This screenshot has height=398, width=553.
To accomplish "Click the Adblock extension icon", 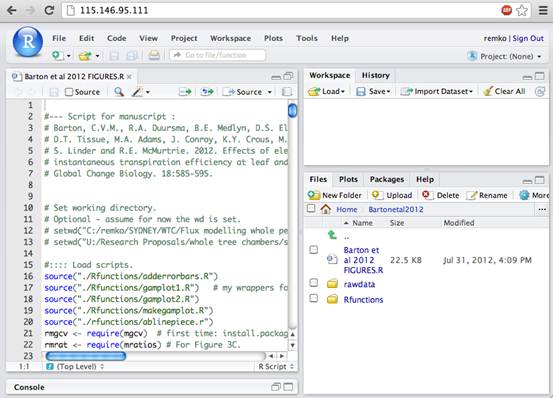I will 506,11.
